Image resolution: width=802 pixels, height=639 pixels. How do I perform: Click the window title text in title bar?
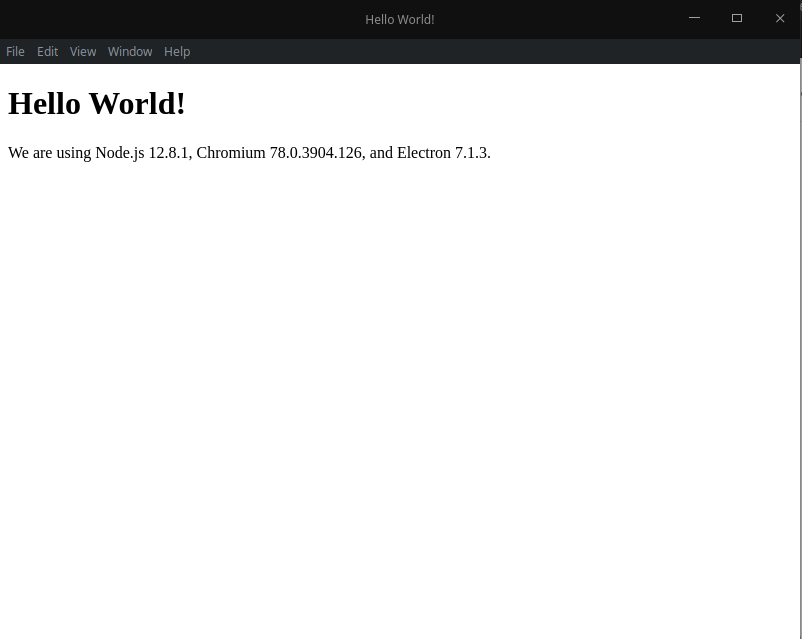[x=399, y=19]
